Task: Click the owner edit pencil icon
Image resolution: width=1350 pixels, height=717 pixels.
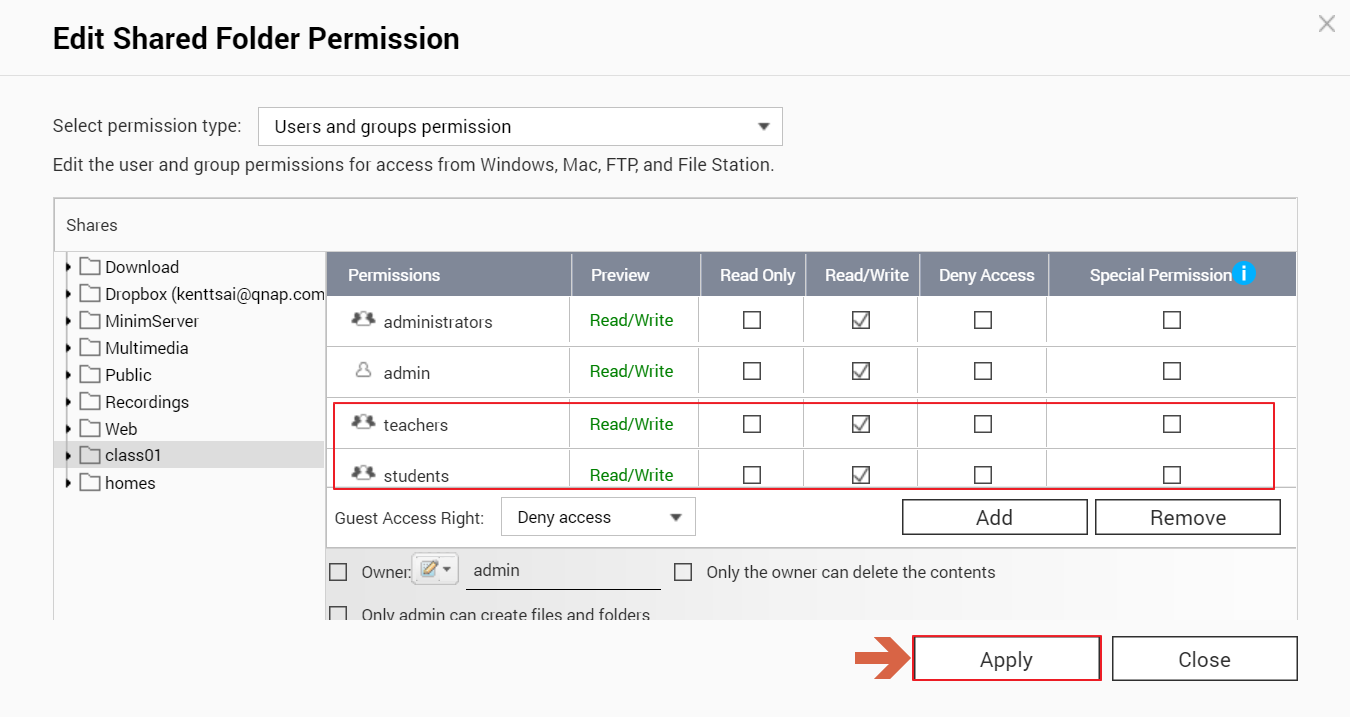Action: pyautogui.click(x=429, y=570)
